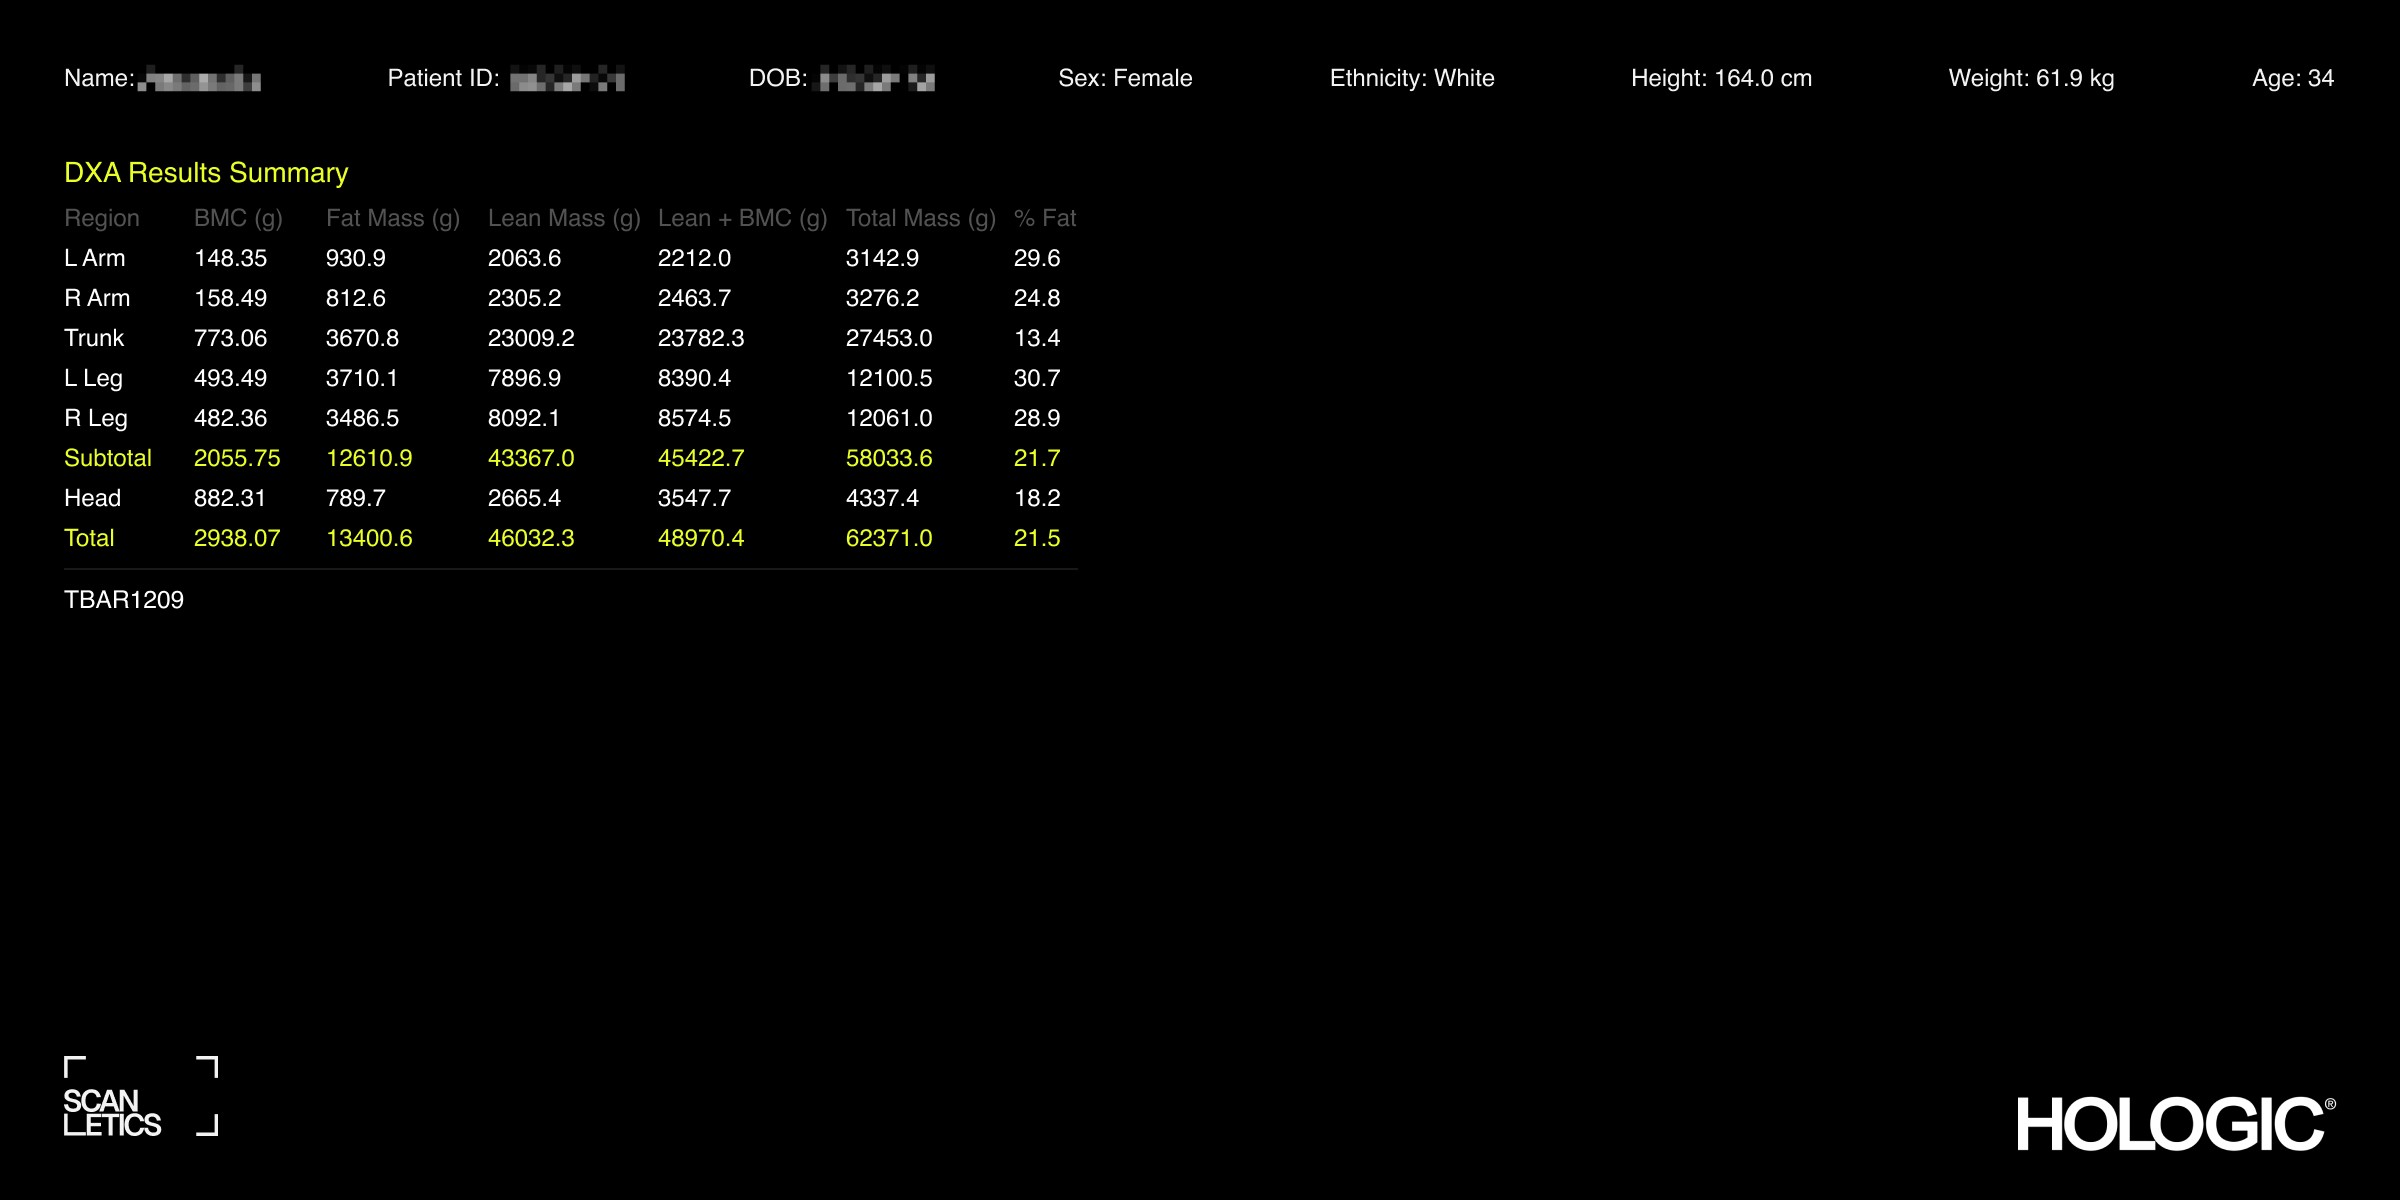This screenshot has height=1200, width=2400.
Task: Click the total % Fat value 21.5
Action: tap(1036, 538)
